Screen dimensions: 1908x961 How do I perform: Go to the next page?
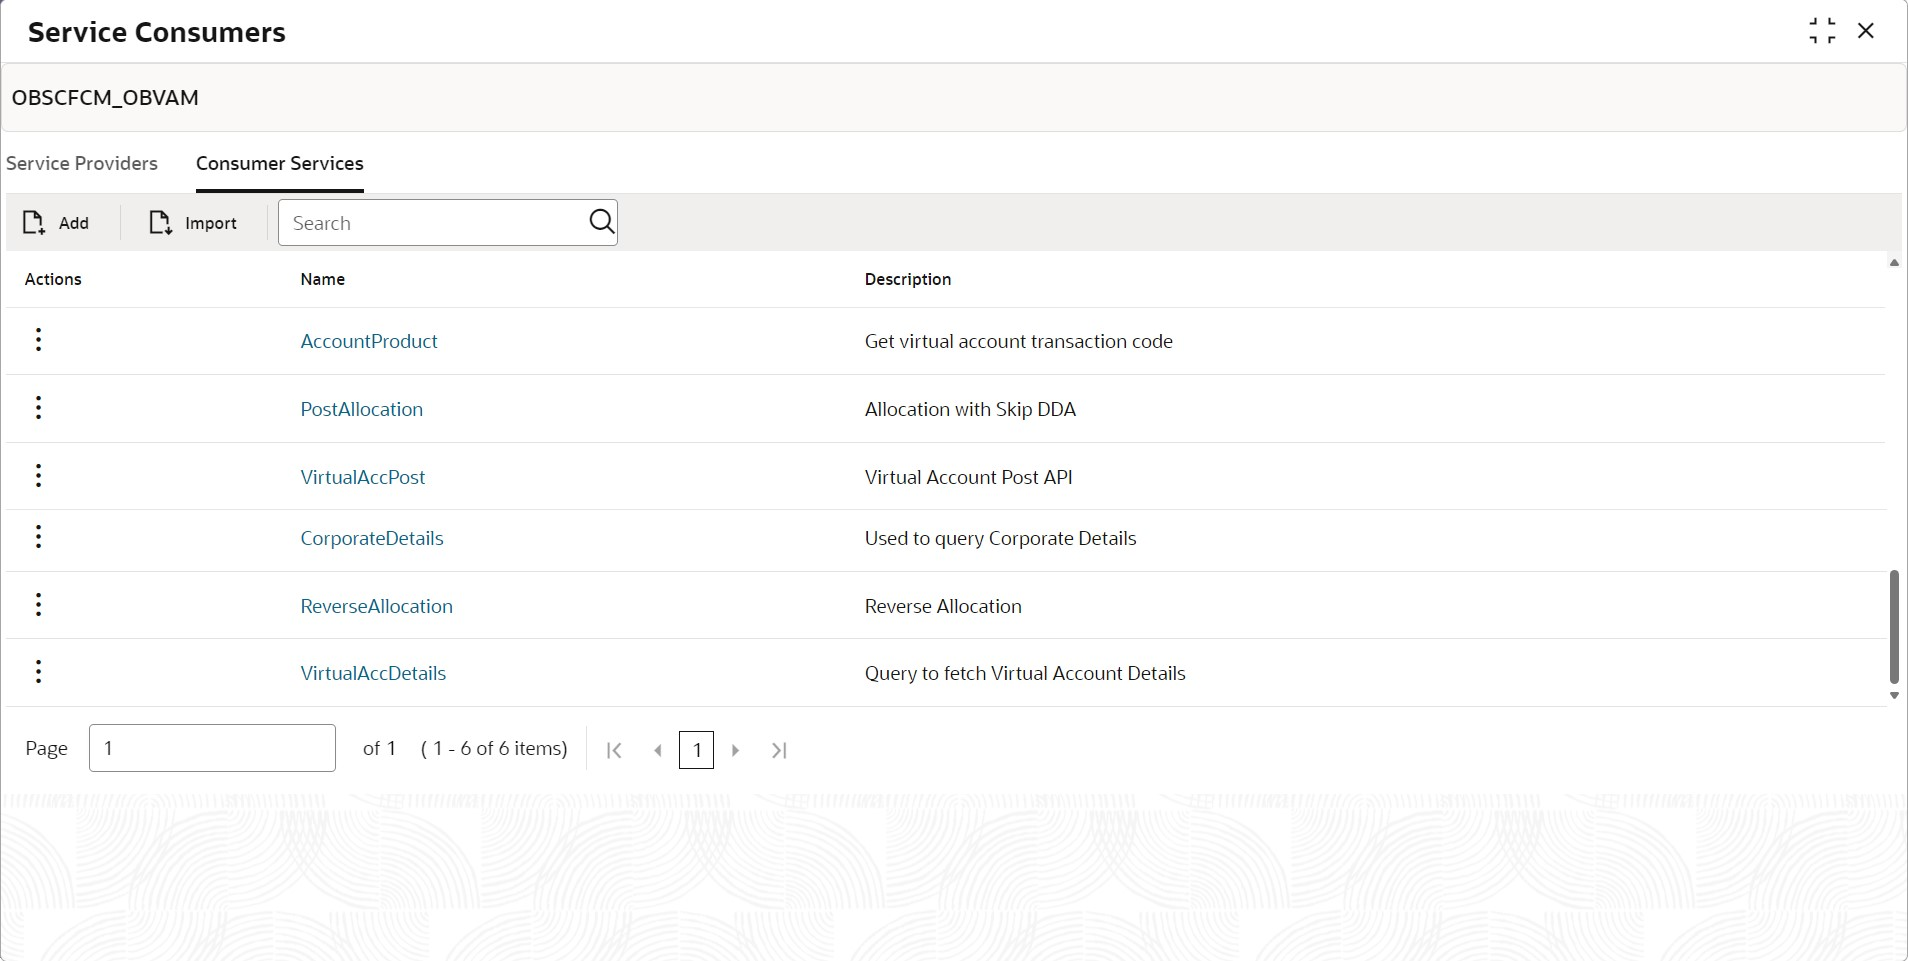click(735, 750)
